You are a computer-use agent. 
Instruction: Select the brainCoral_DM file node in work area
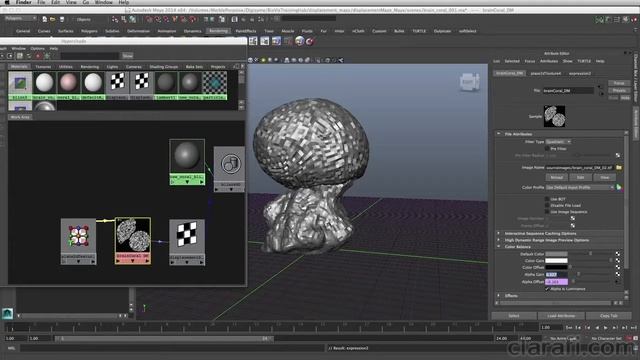[x=133, y=240]
